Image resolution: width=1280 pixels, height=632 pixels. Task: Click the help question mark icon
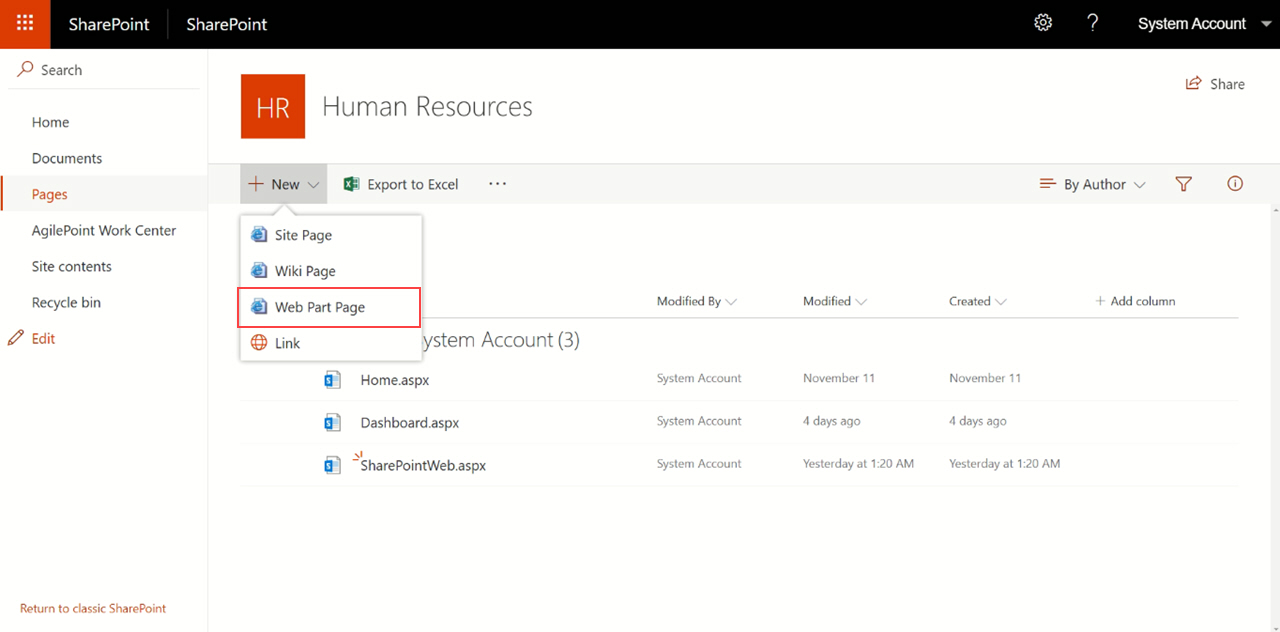pos(1093,23)
